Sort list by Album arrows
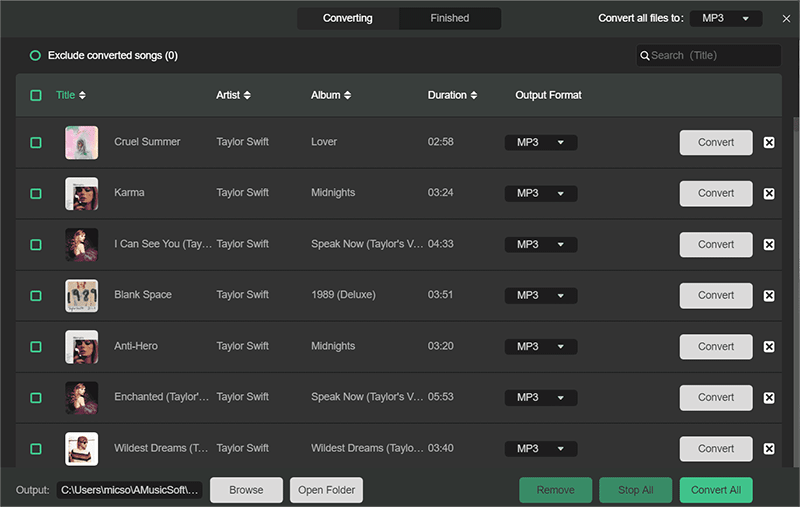Viewport: 800px width, 507px height. (x=347, y=95)
